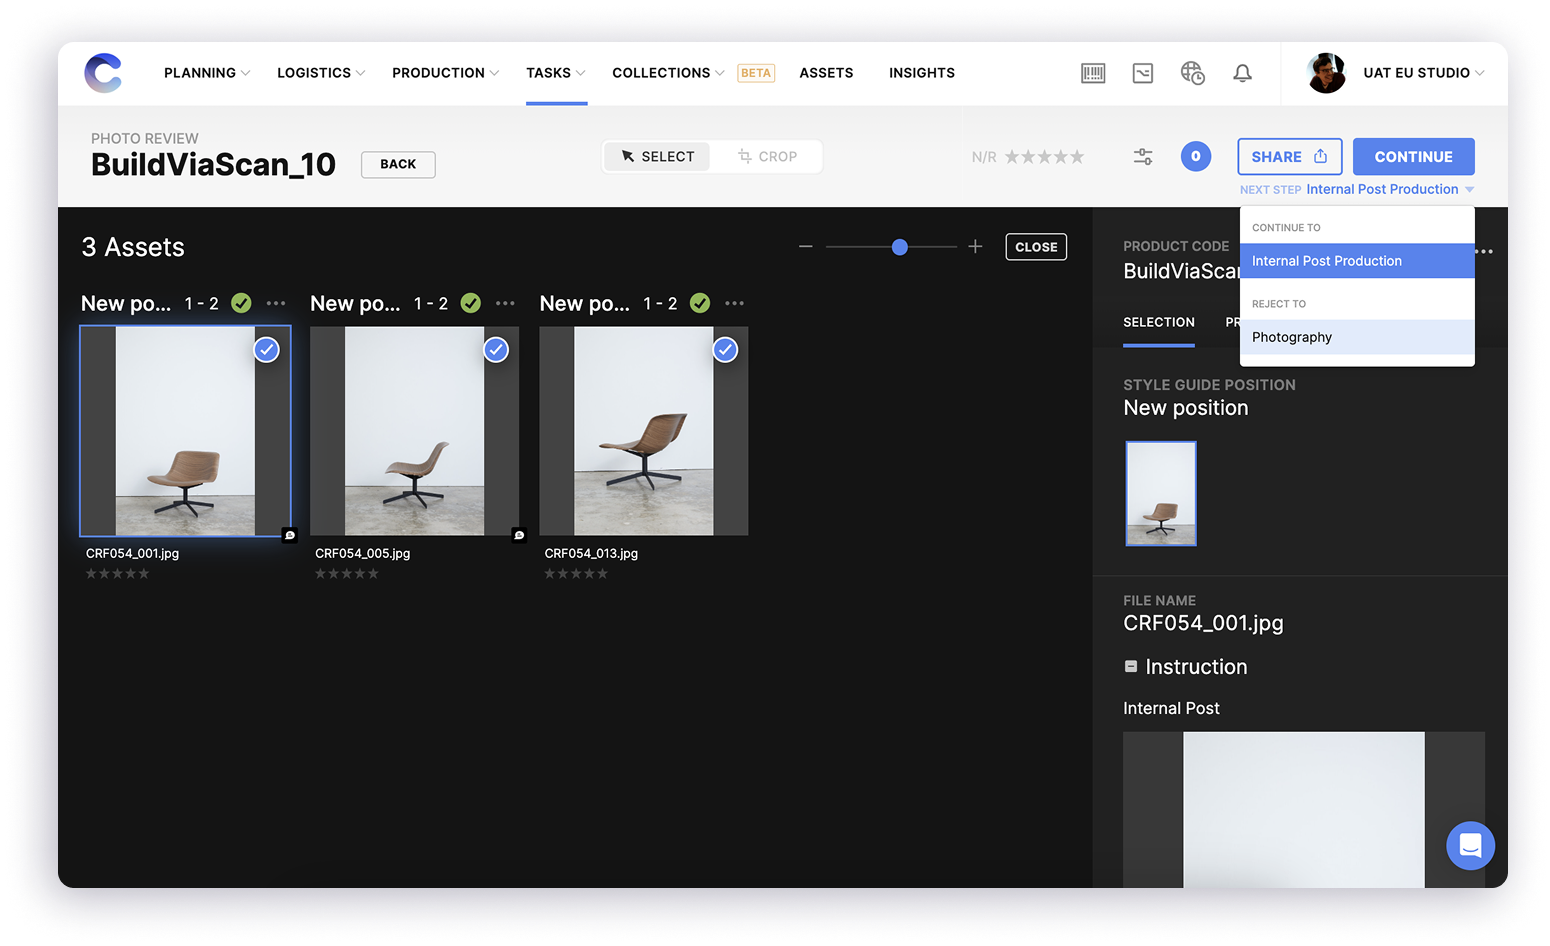Click style guide position thumbnail
Screen dimensions: 1550x946
coord(1161,494)
